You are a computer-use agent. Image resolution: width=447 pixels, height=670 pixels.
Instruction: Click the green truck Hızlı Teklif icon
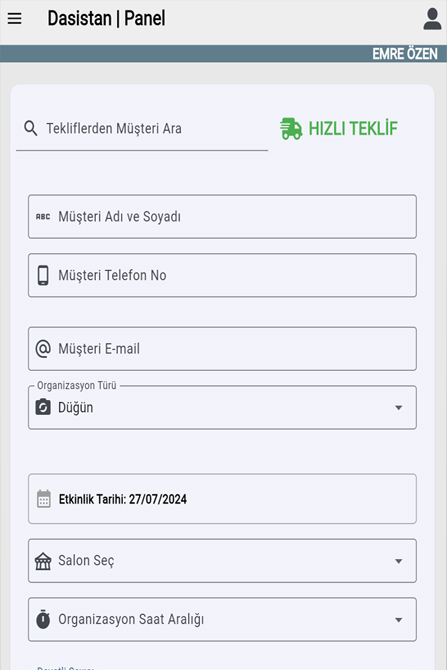coord(291,129)
